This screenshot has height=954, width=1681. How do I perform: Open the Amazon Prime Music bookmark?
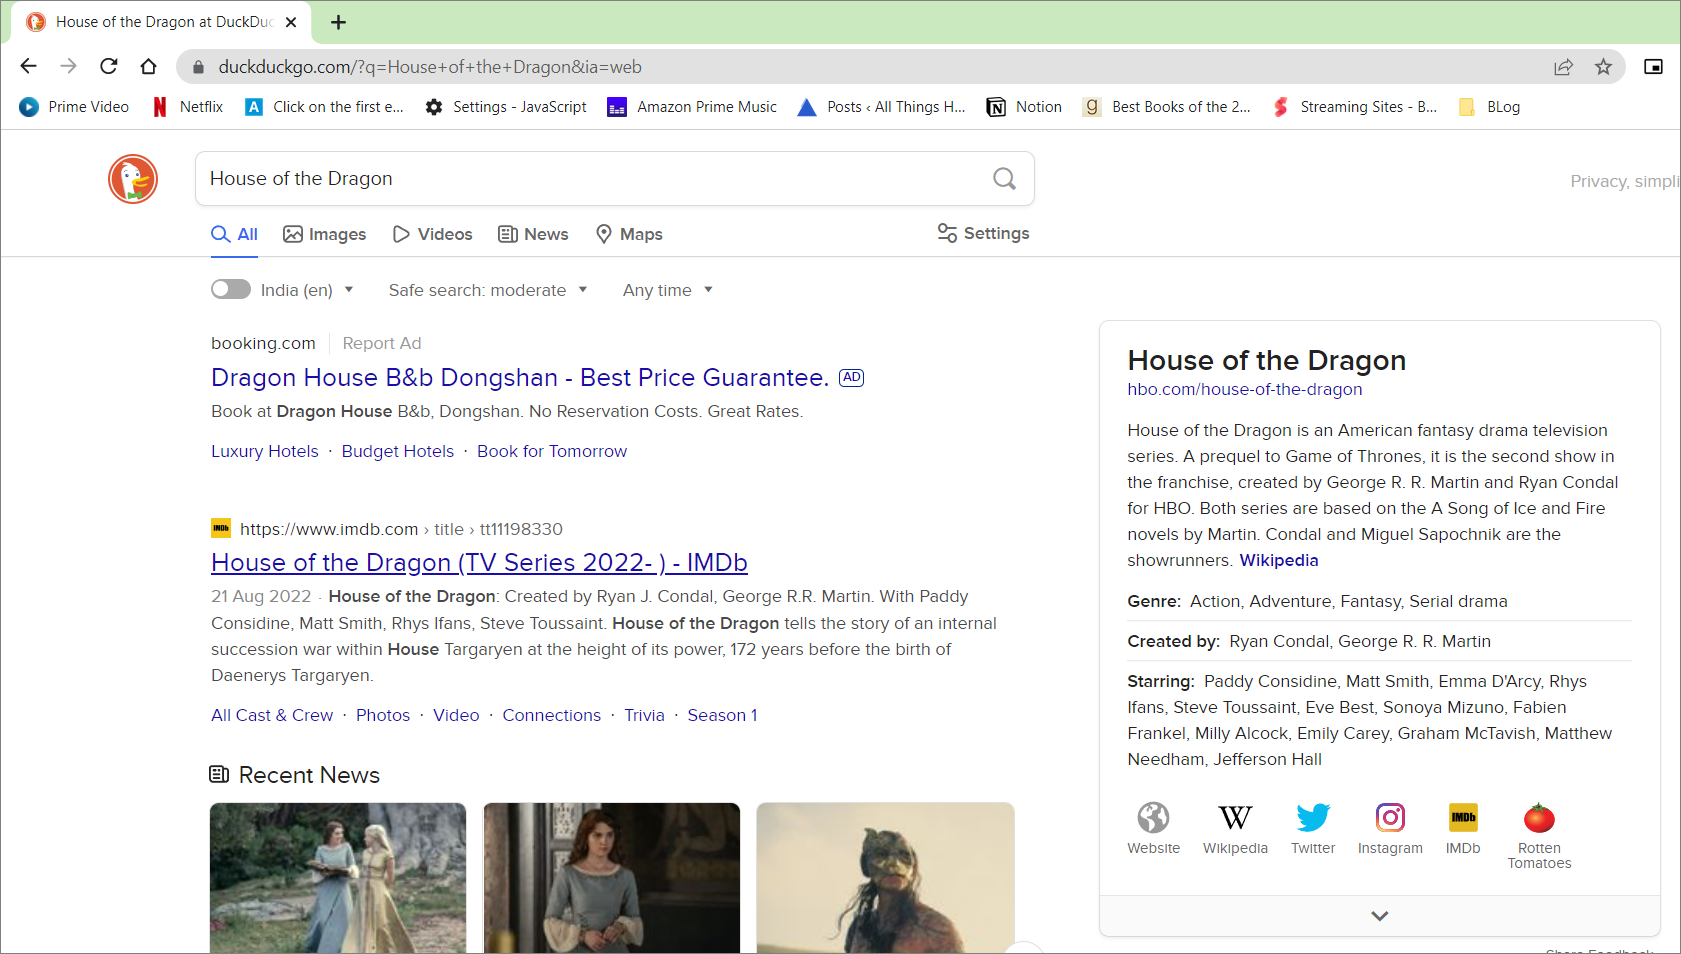(692, 107)
